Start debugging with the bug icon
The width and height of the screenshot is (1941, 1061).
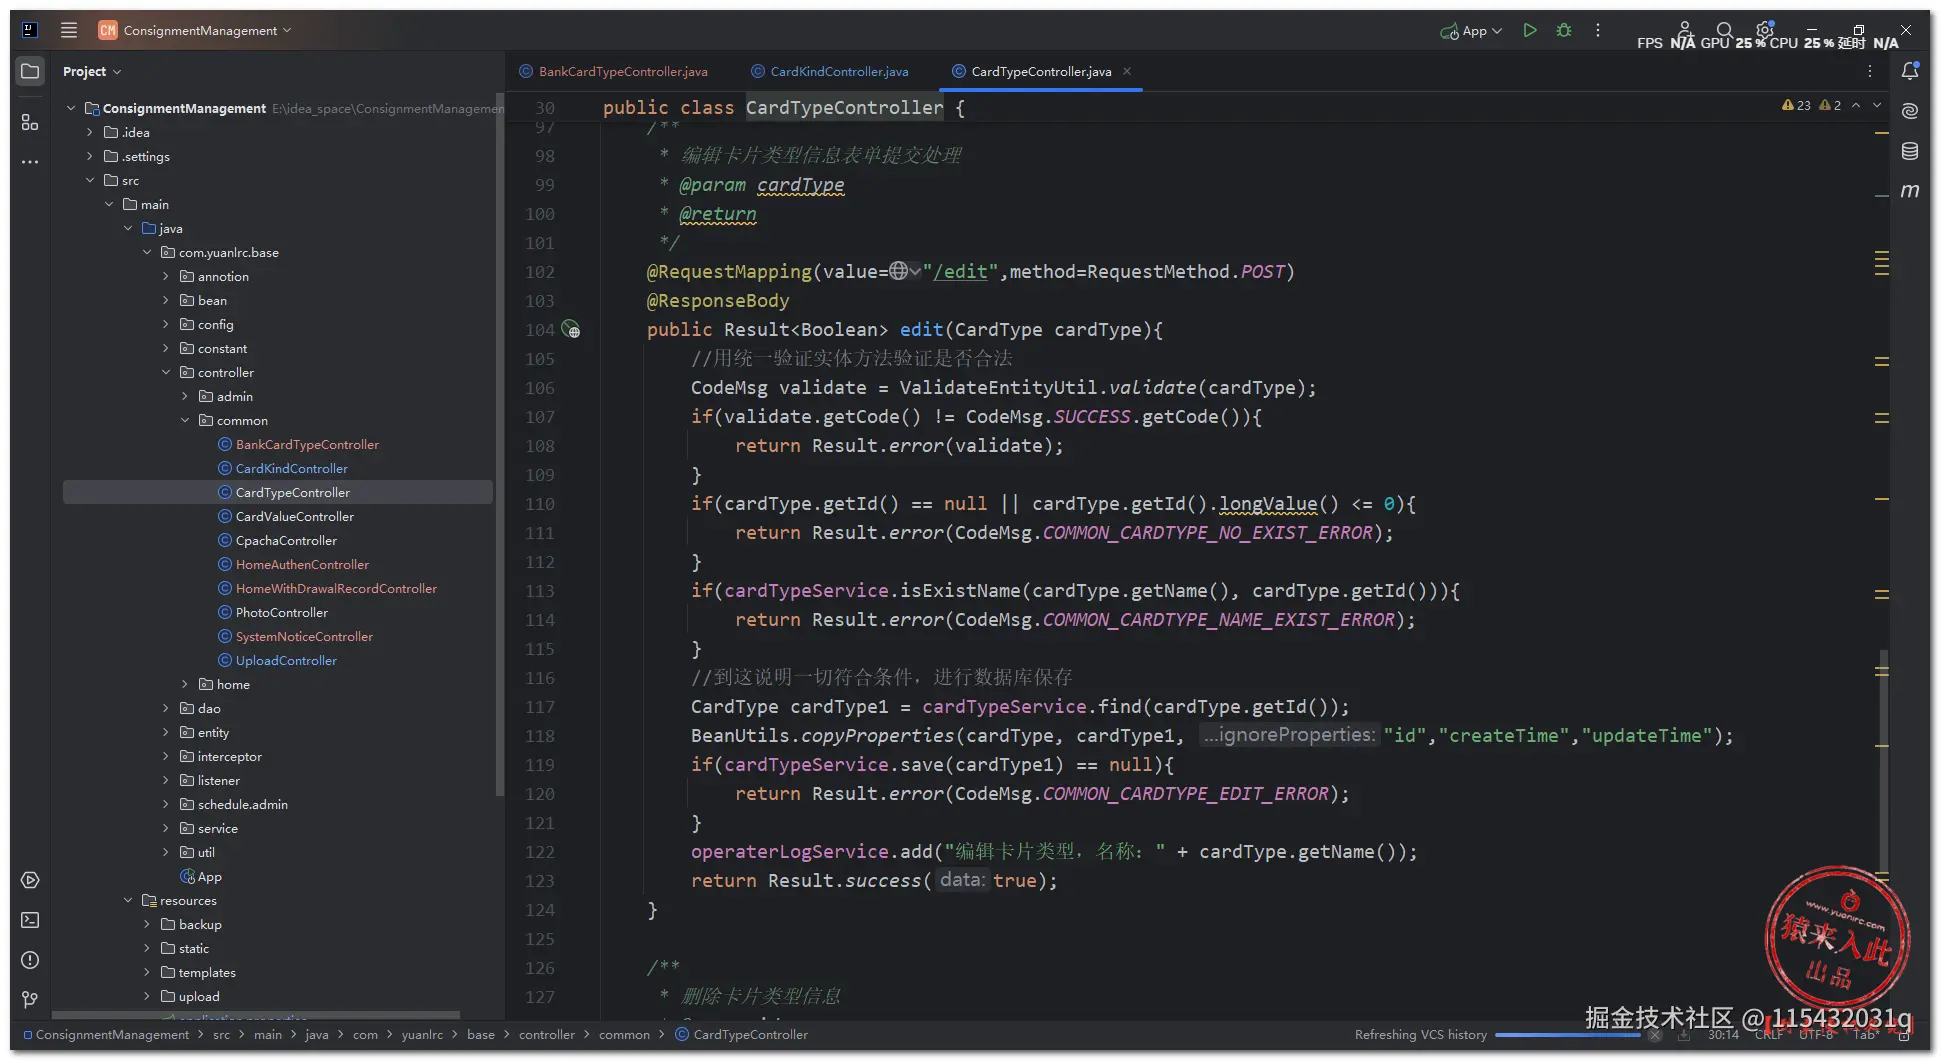coord(1564,31)
